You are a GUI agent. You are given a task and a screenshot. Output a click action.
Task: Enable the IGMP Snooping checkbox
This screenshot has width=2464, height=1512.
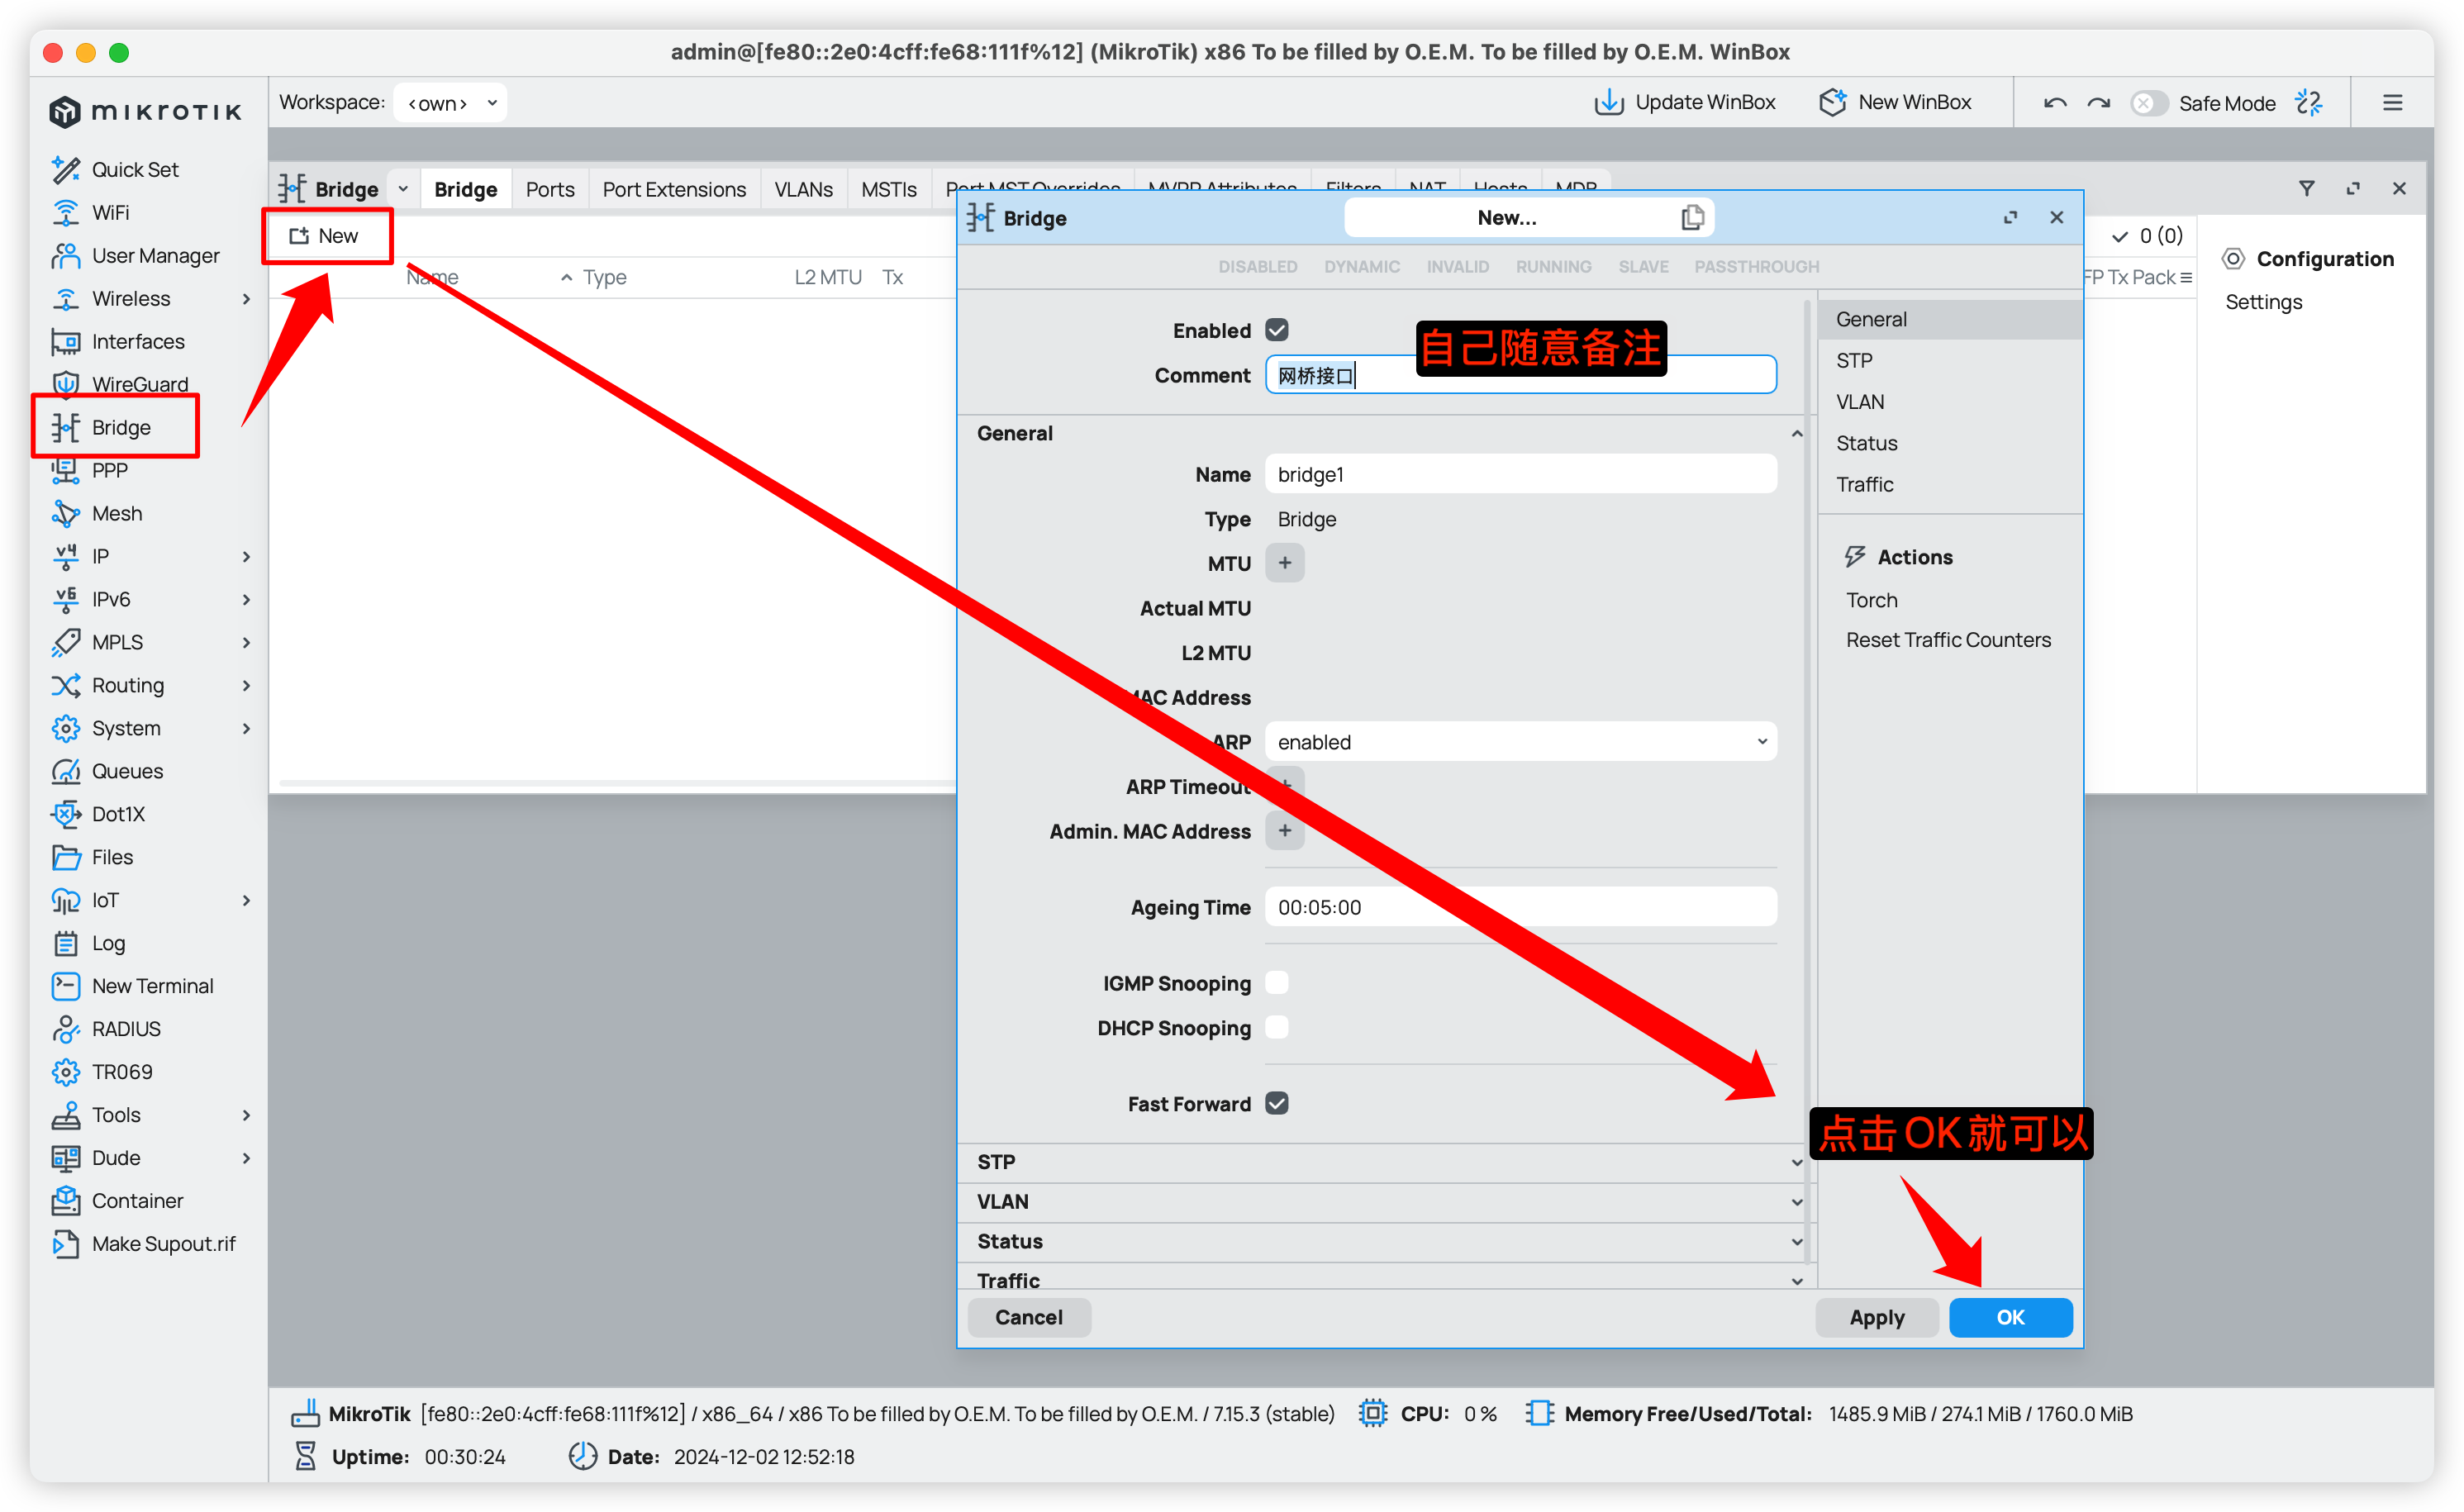pyautogui.click(x=1277, y=983)
